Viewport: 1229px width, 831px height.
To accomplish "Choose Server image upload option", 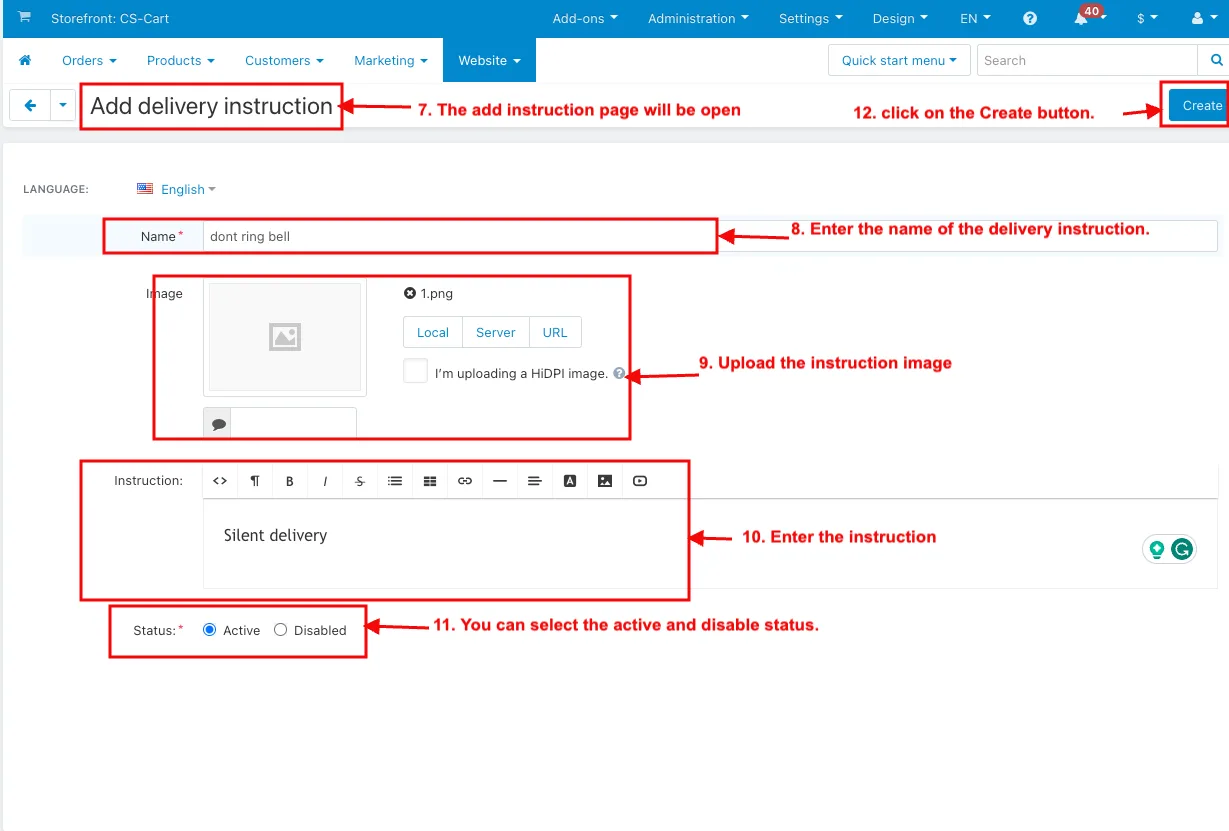I will [x=496, y=332].
